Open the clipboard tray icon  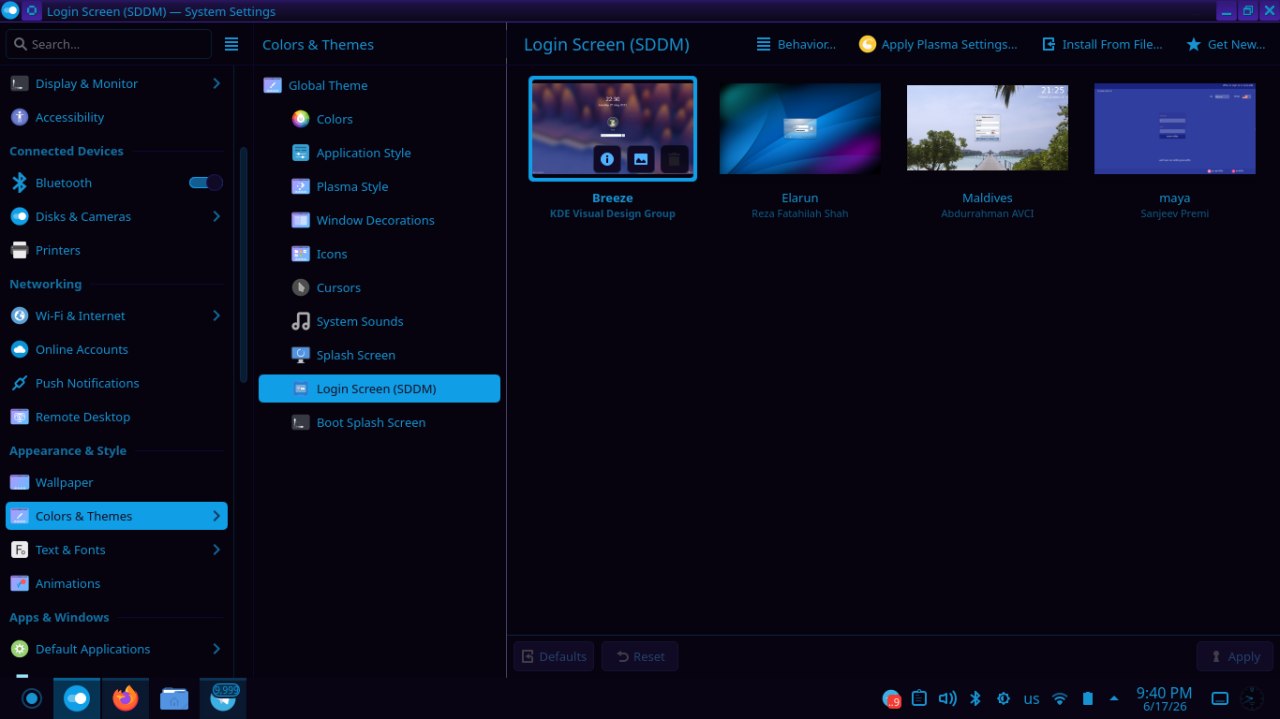click(x=919, y=698)
